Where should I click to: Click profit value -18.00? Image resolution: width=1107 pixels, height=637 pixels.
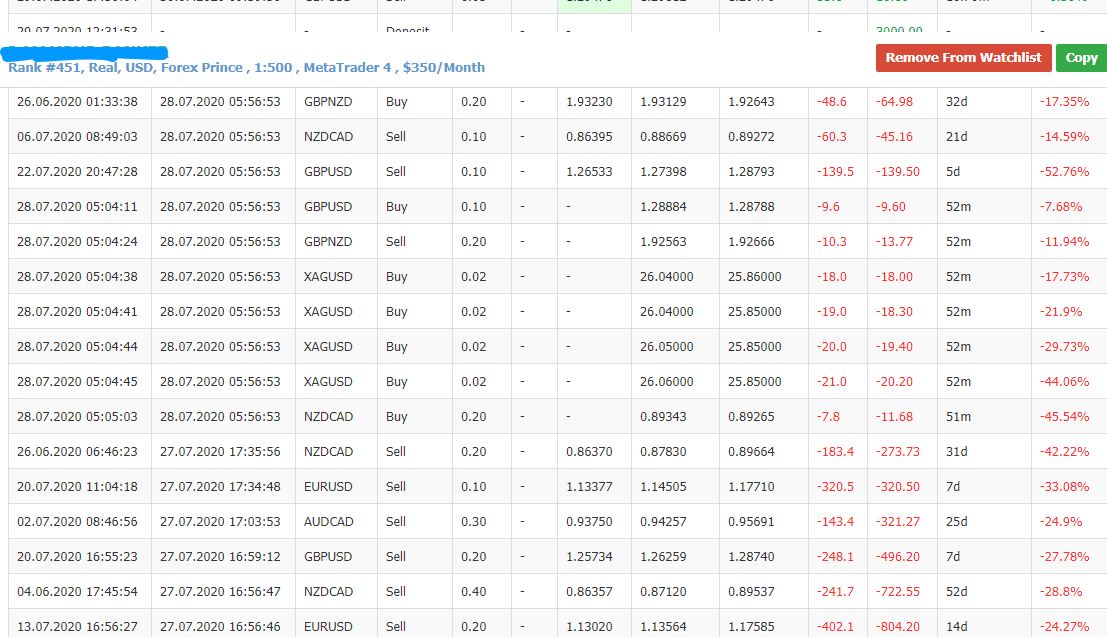[894, 277]
